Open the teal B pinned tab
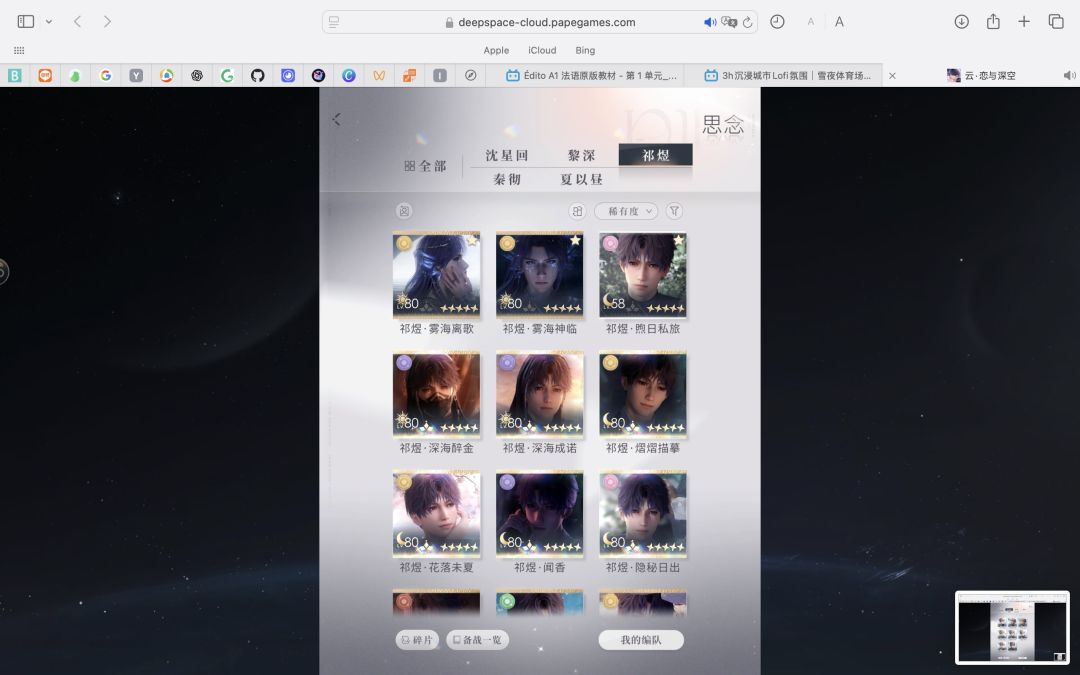Screen dimensions: 1080x675 coord(14,76)
